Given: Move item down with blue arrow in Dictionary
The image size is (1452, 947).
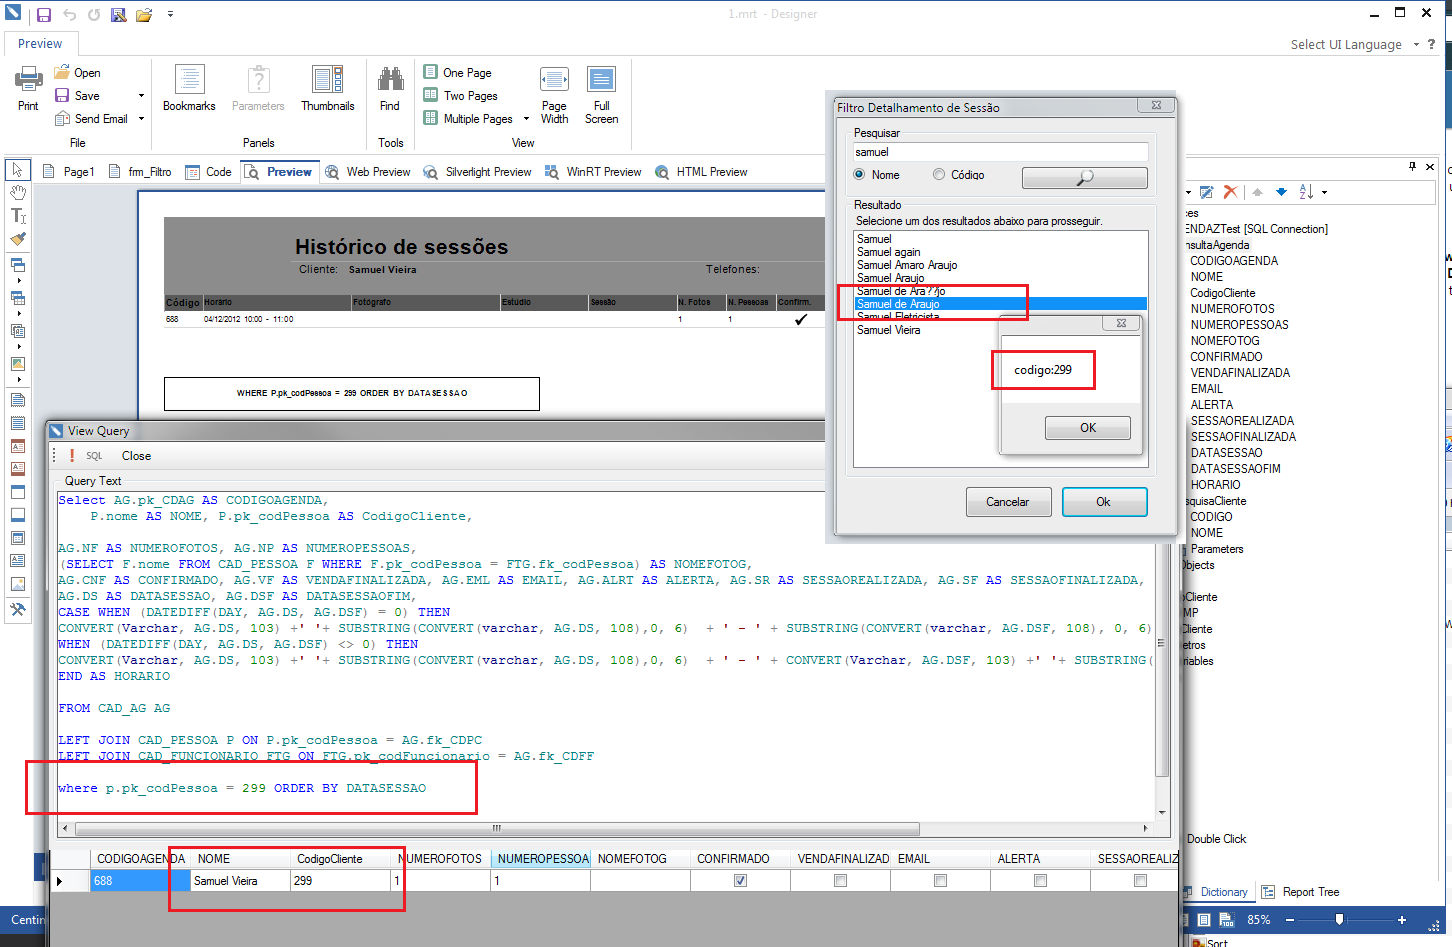Looking at the screenshot, I should point(1281,192).
